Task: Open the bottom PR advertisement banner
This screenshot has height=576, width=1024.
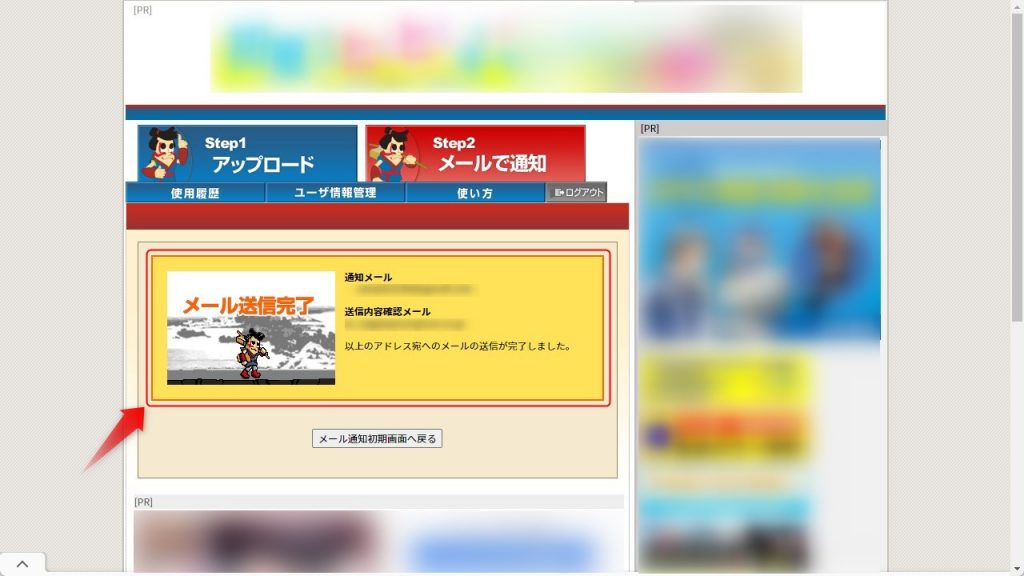Action: click(x=378, y=542)
